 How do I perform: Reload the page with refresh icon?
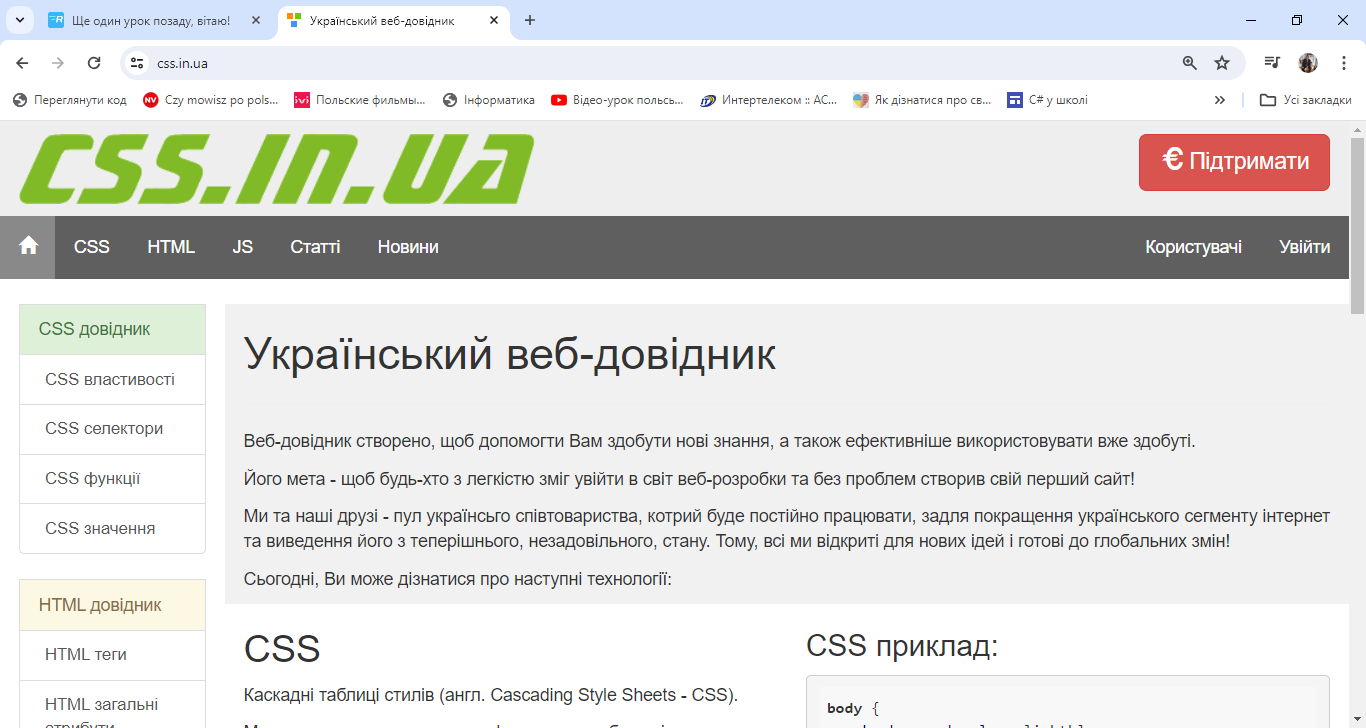(x=94, y=62)
